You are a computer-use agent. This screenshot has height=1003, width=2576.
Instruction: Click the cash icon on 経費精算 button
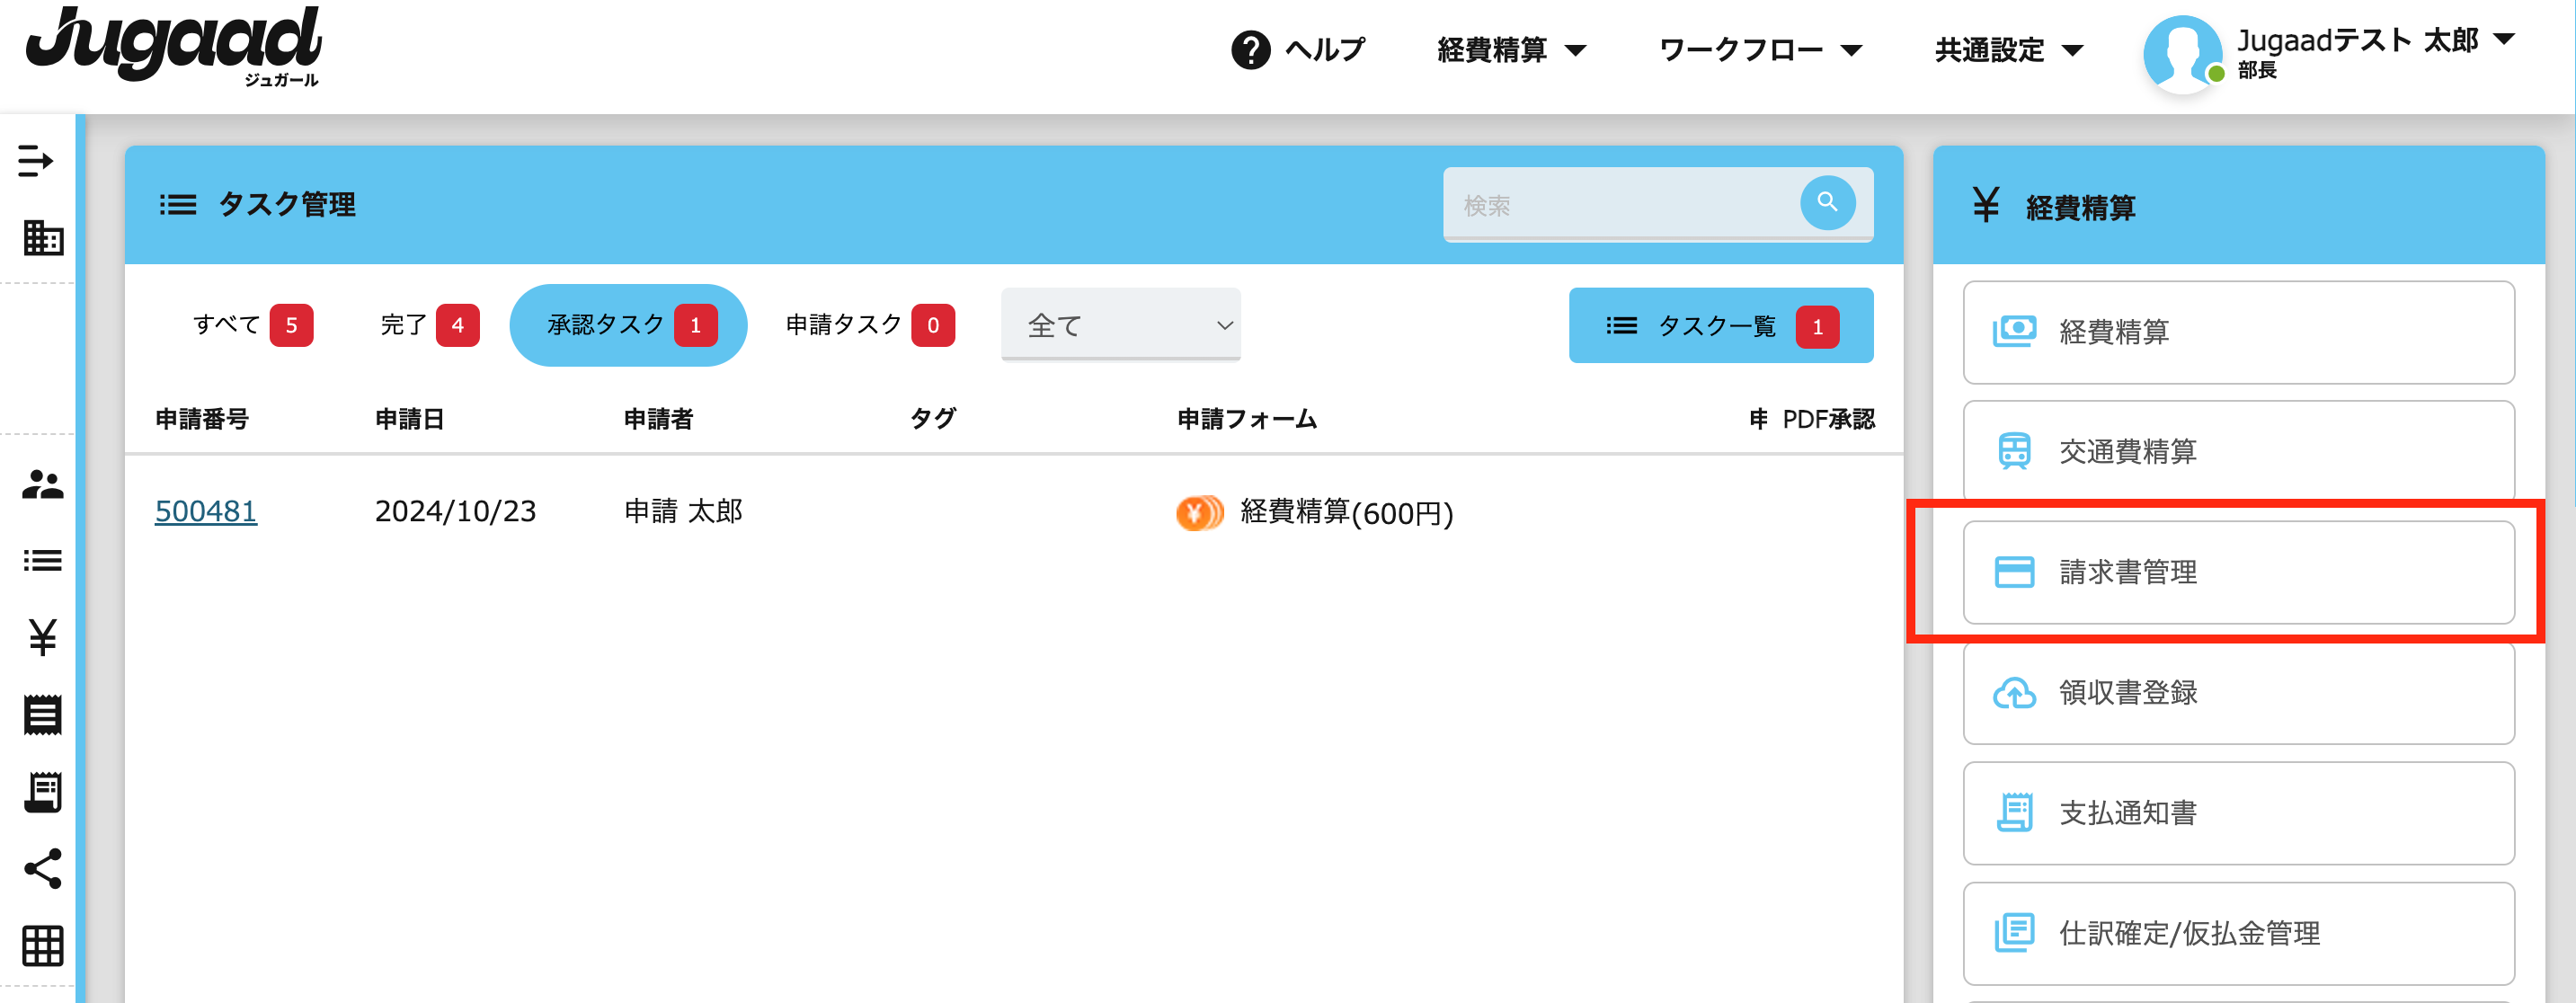(2014, 331)
